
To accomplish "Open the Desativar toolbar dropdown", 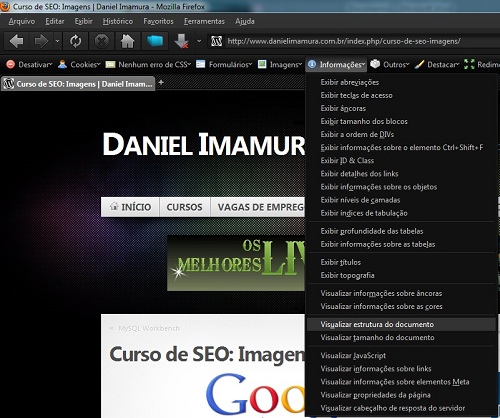I will click(29, 64).
